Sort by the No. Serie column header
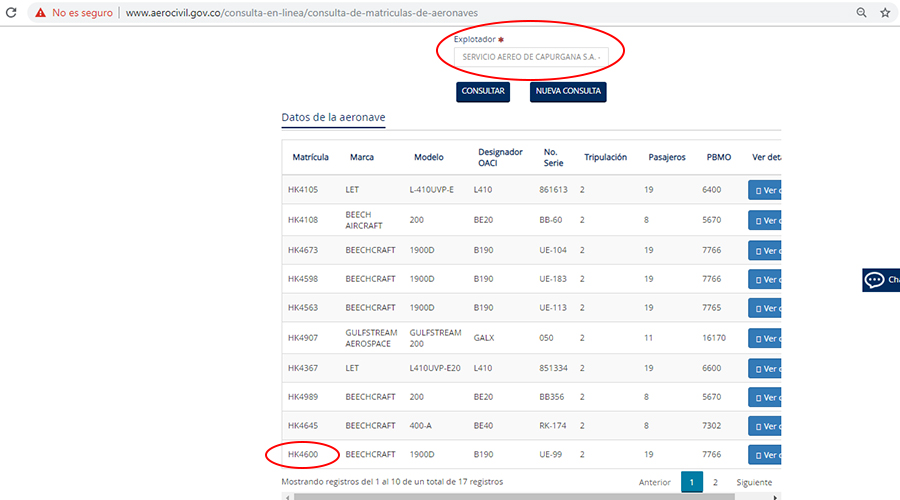The width and height of the screenshot is (900, 500). 553,157
